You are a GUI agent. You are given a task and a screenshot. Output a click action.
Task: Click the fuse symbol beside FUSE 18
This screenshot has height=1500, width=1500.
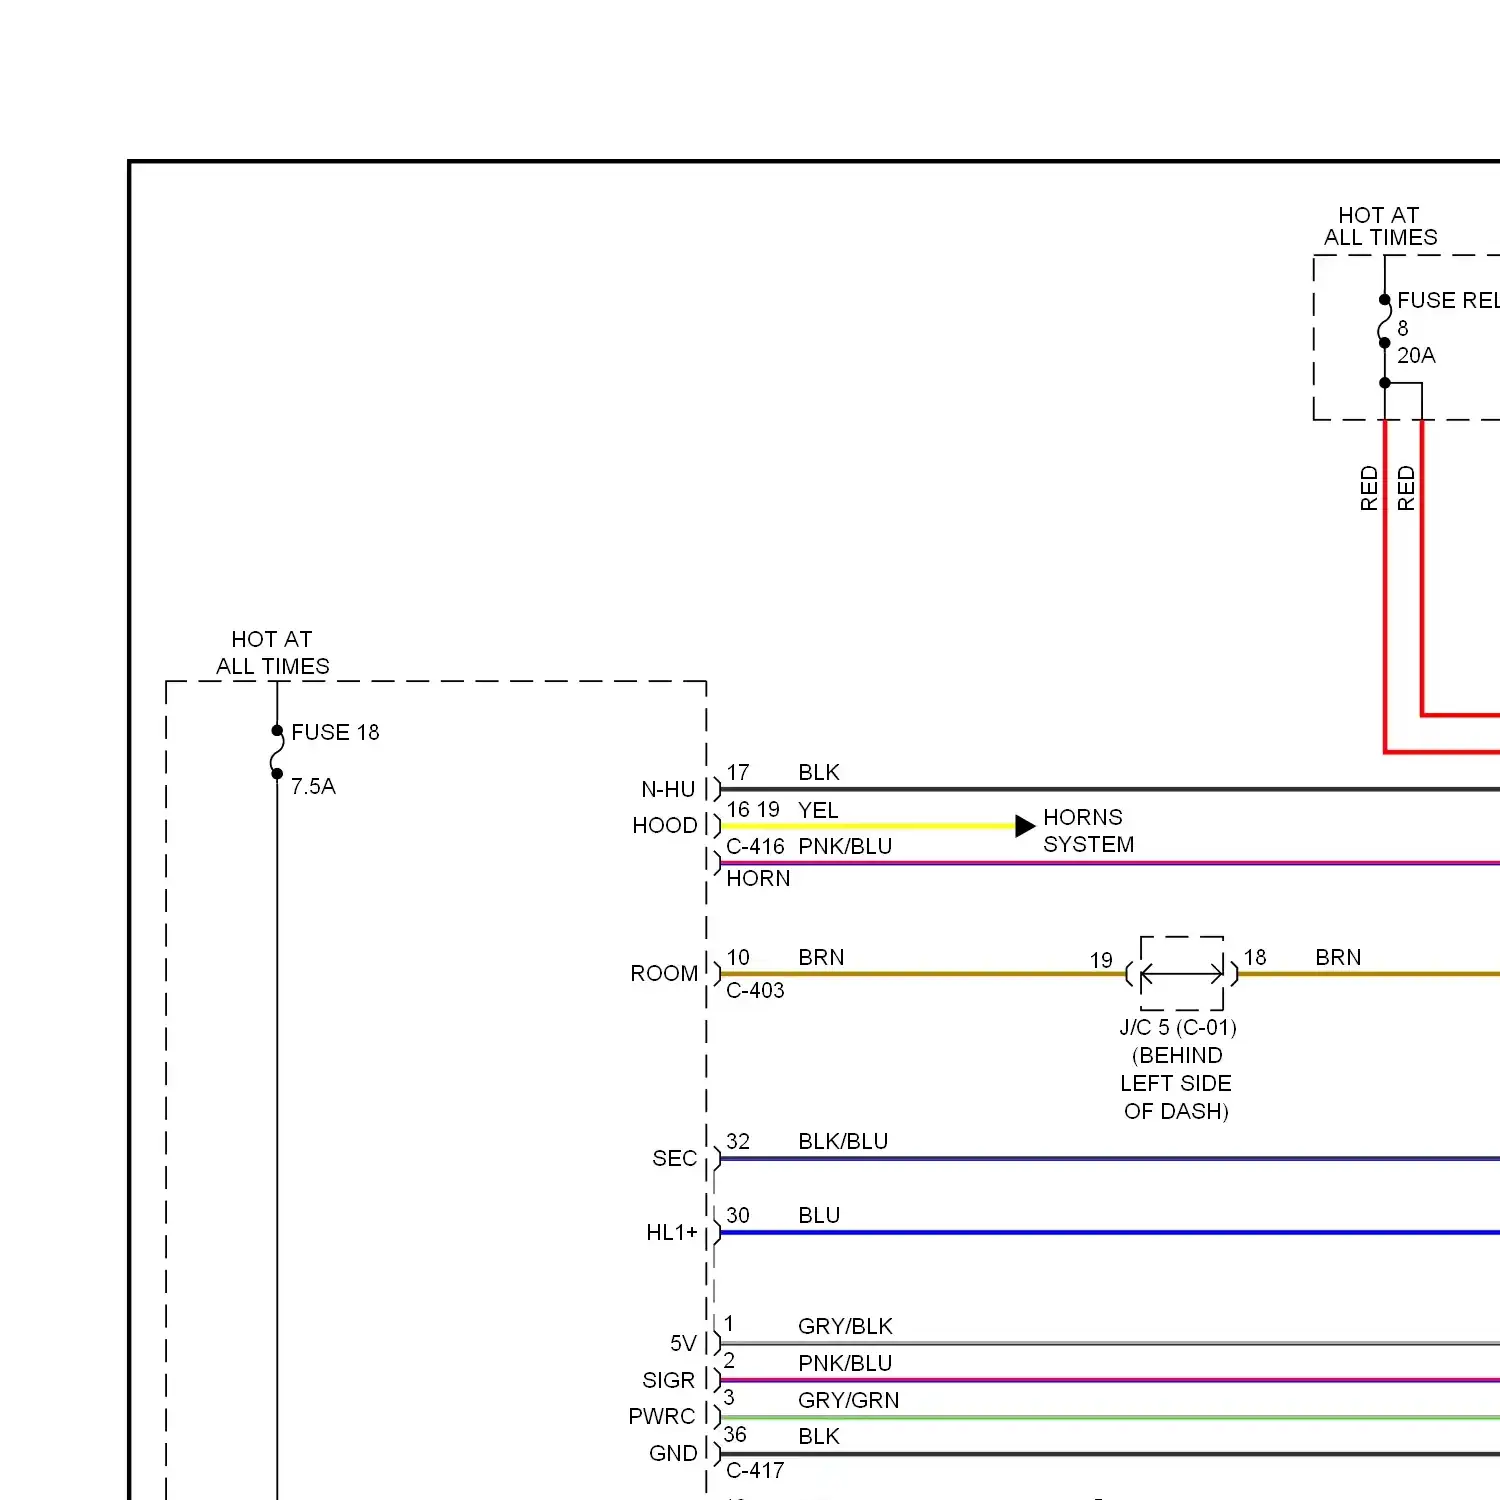277,752
